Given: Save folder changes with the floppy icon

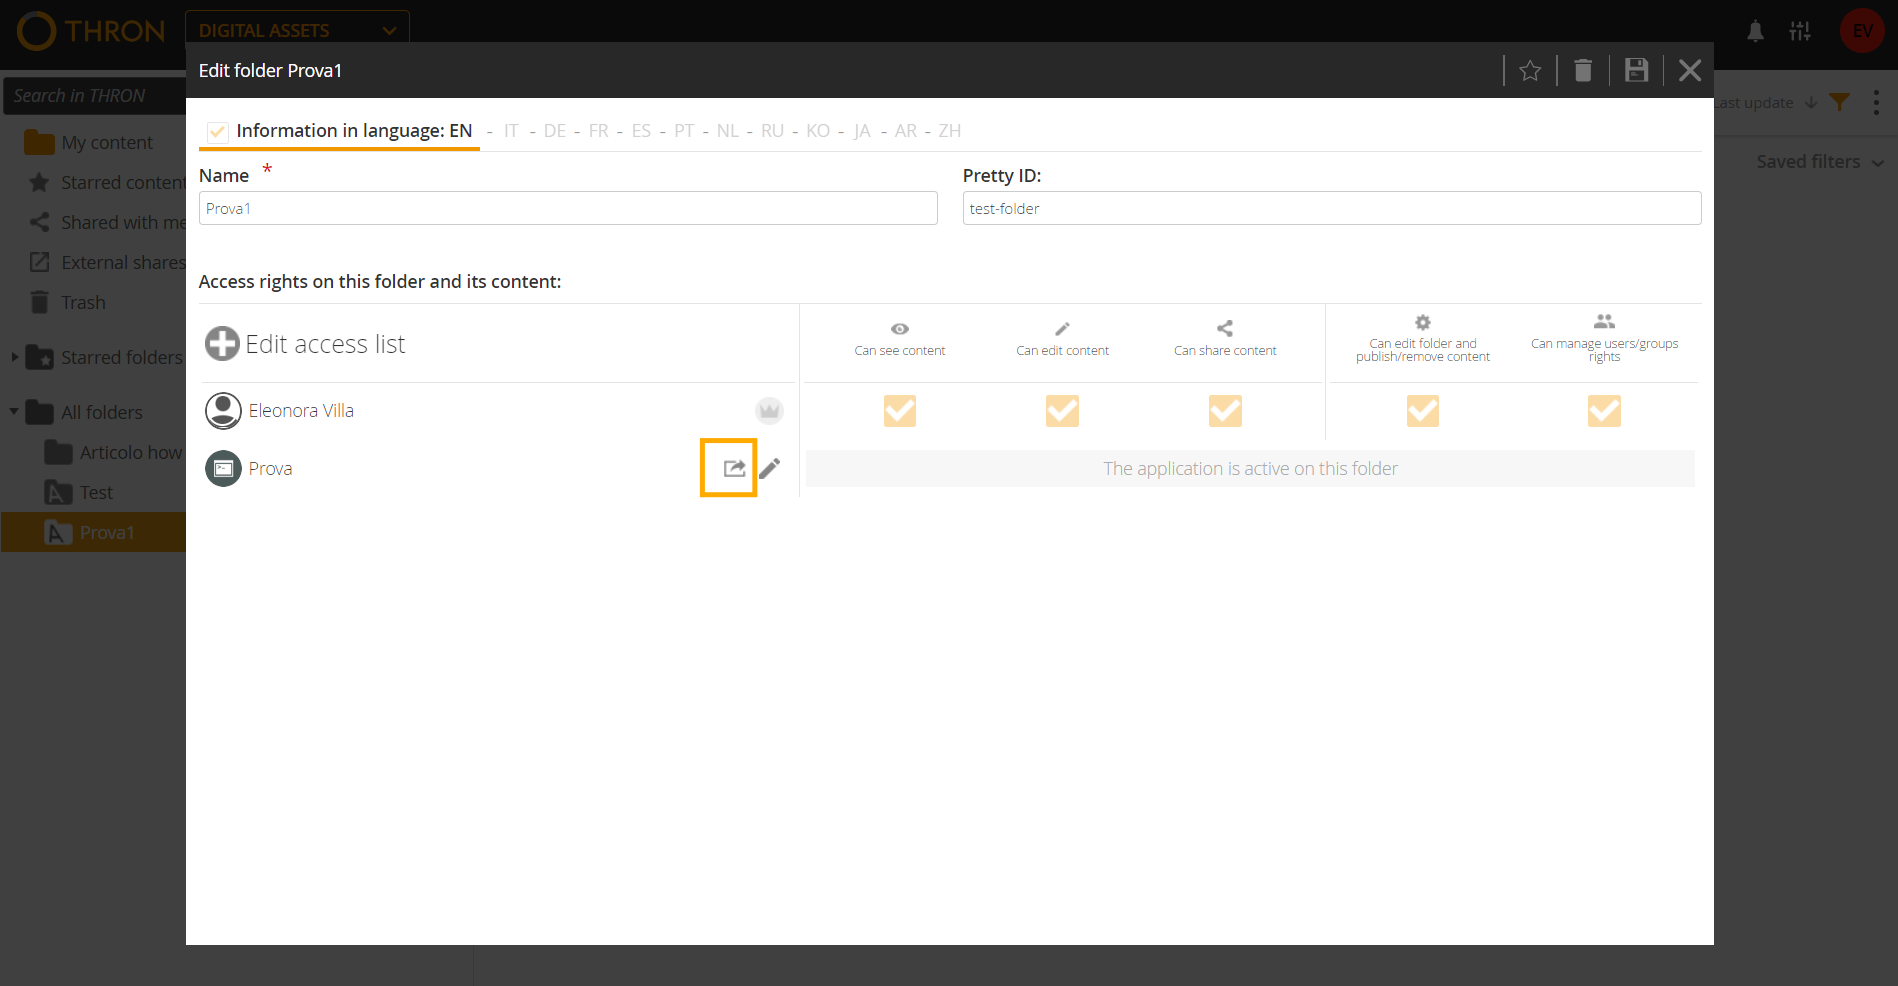Looking at the screenshot, I should (x=1636, y=70).
